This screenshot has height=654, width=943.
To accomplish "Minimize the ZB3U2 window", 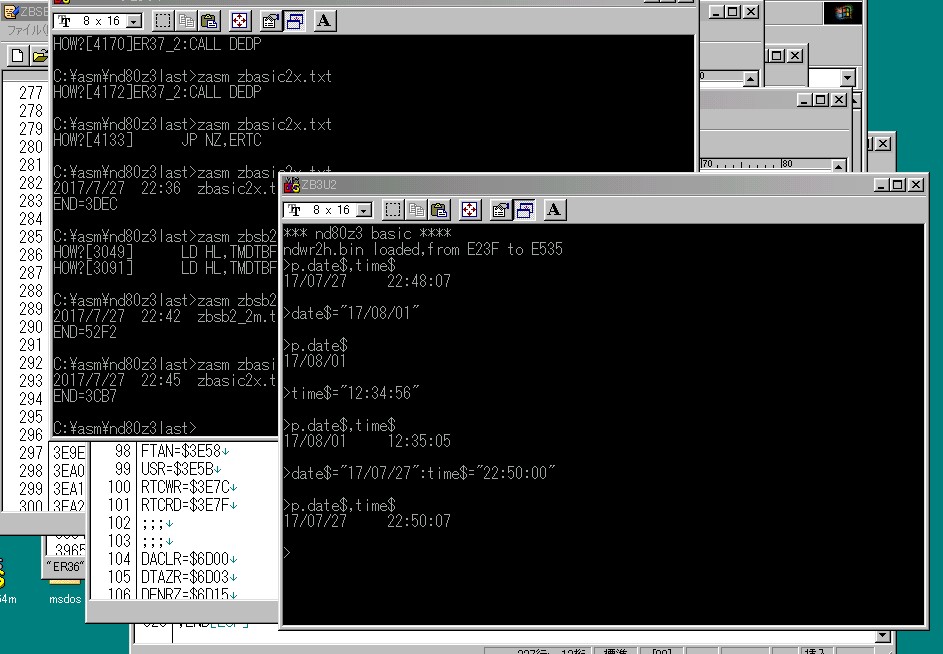I will coord(881,185).
